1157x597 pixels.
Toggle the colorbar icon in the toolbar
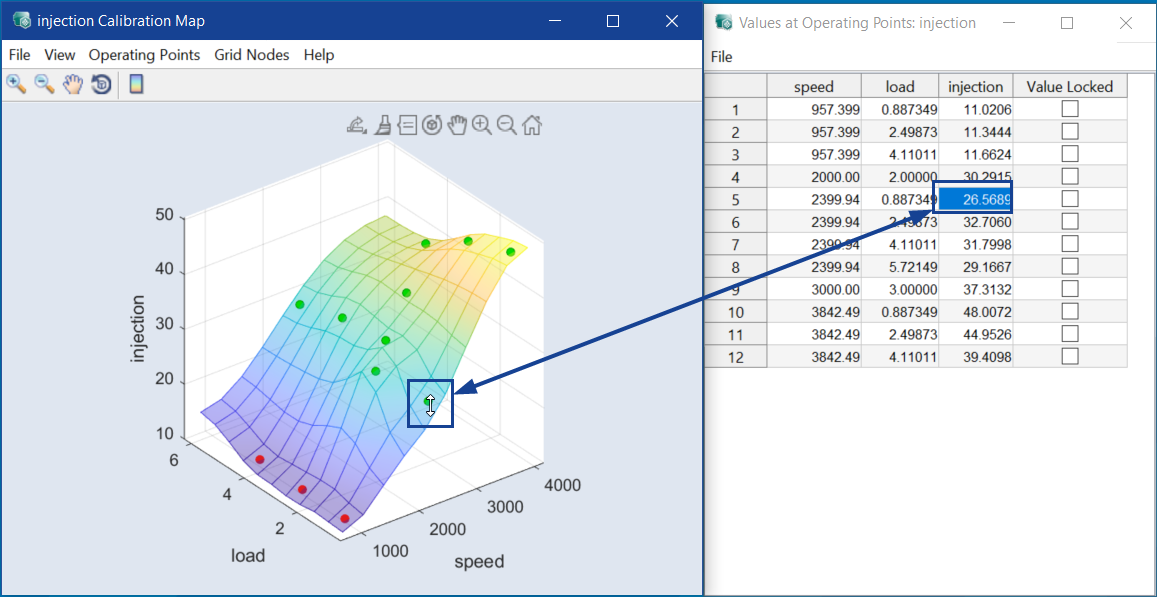click(136, 85)
